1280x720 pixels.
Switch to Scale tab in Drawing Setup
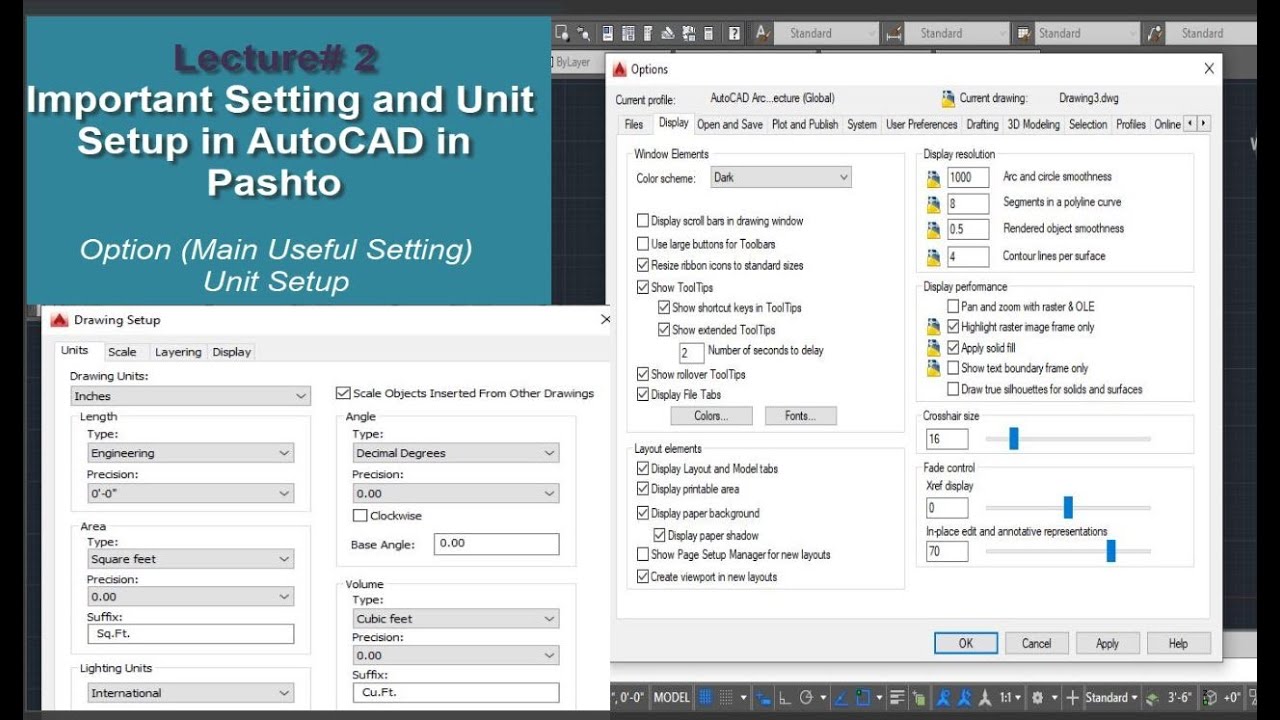tap(122, 352)
